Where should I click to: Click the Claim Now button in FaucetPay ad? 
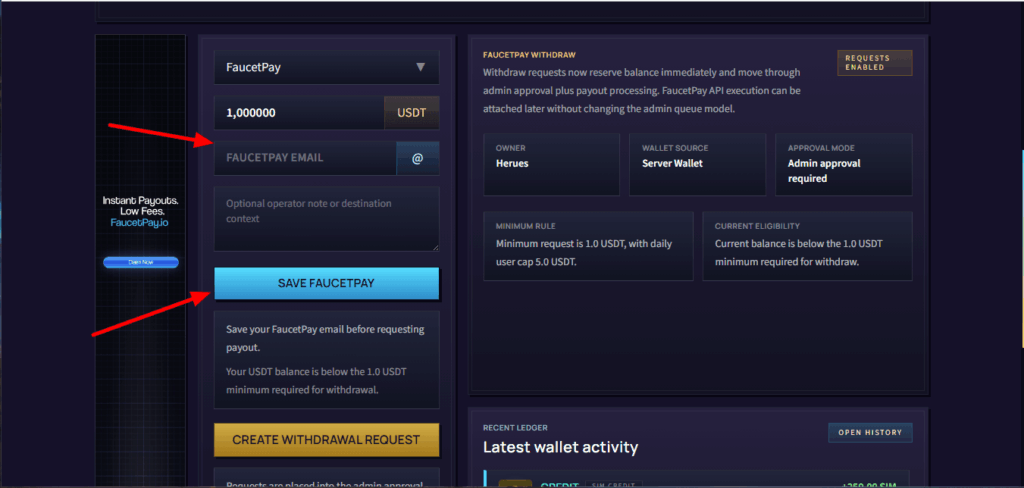(140, 262)
